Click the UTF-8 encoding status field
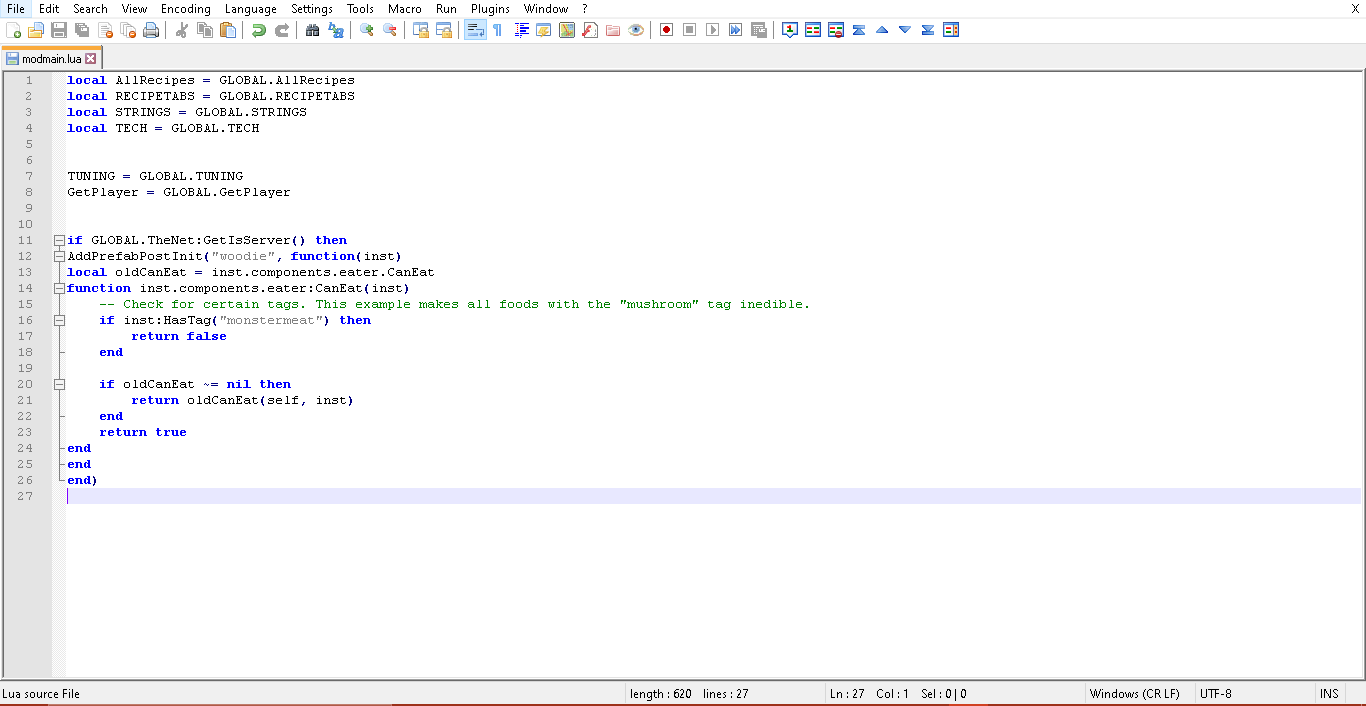This screenshot has width=1366, height=706. pos(1215,694)
